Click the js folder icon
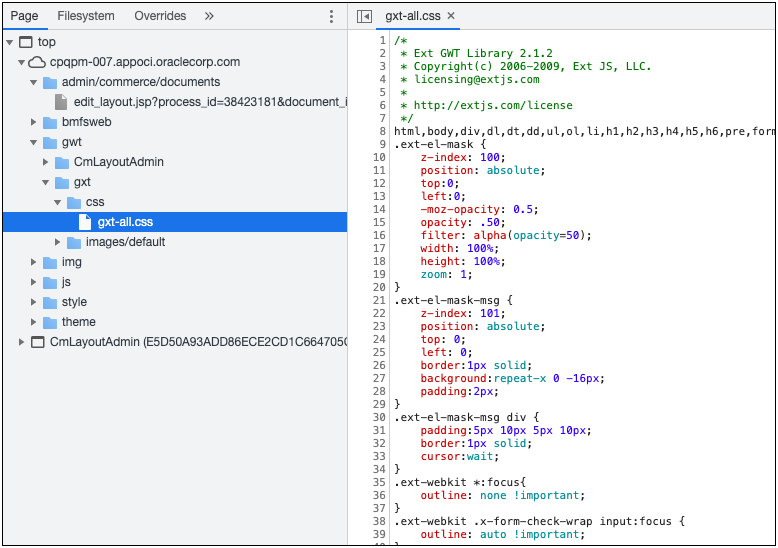 coord(50,282)
